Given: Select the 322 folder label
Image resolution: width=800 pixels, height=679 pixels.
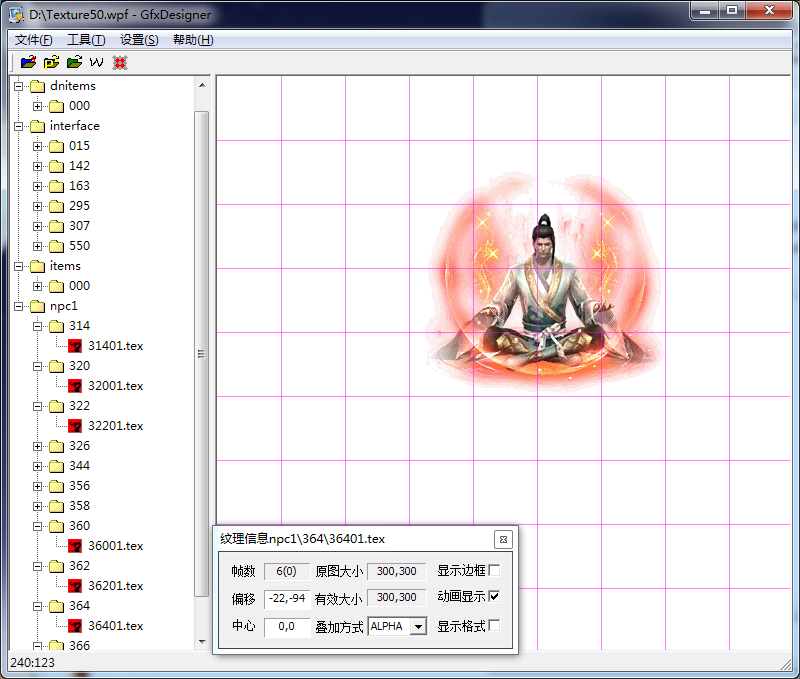Looking at the screenshot, I should pos(79,406).
